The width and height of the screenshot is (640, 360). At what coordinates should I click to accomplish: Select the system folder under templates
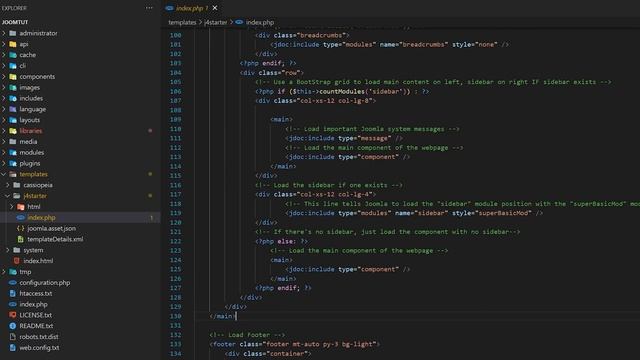(x=33, y=250)
